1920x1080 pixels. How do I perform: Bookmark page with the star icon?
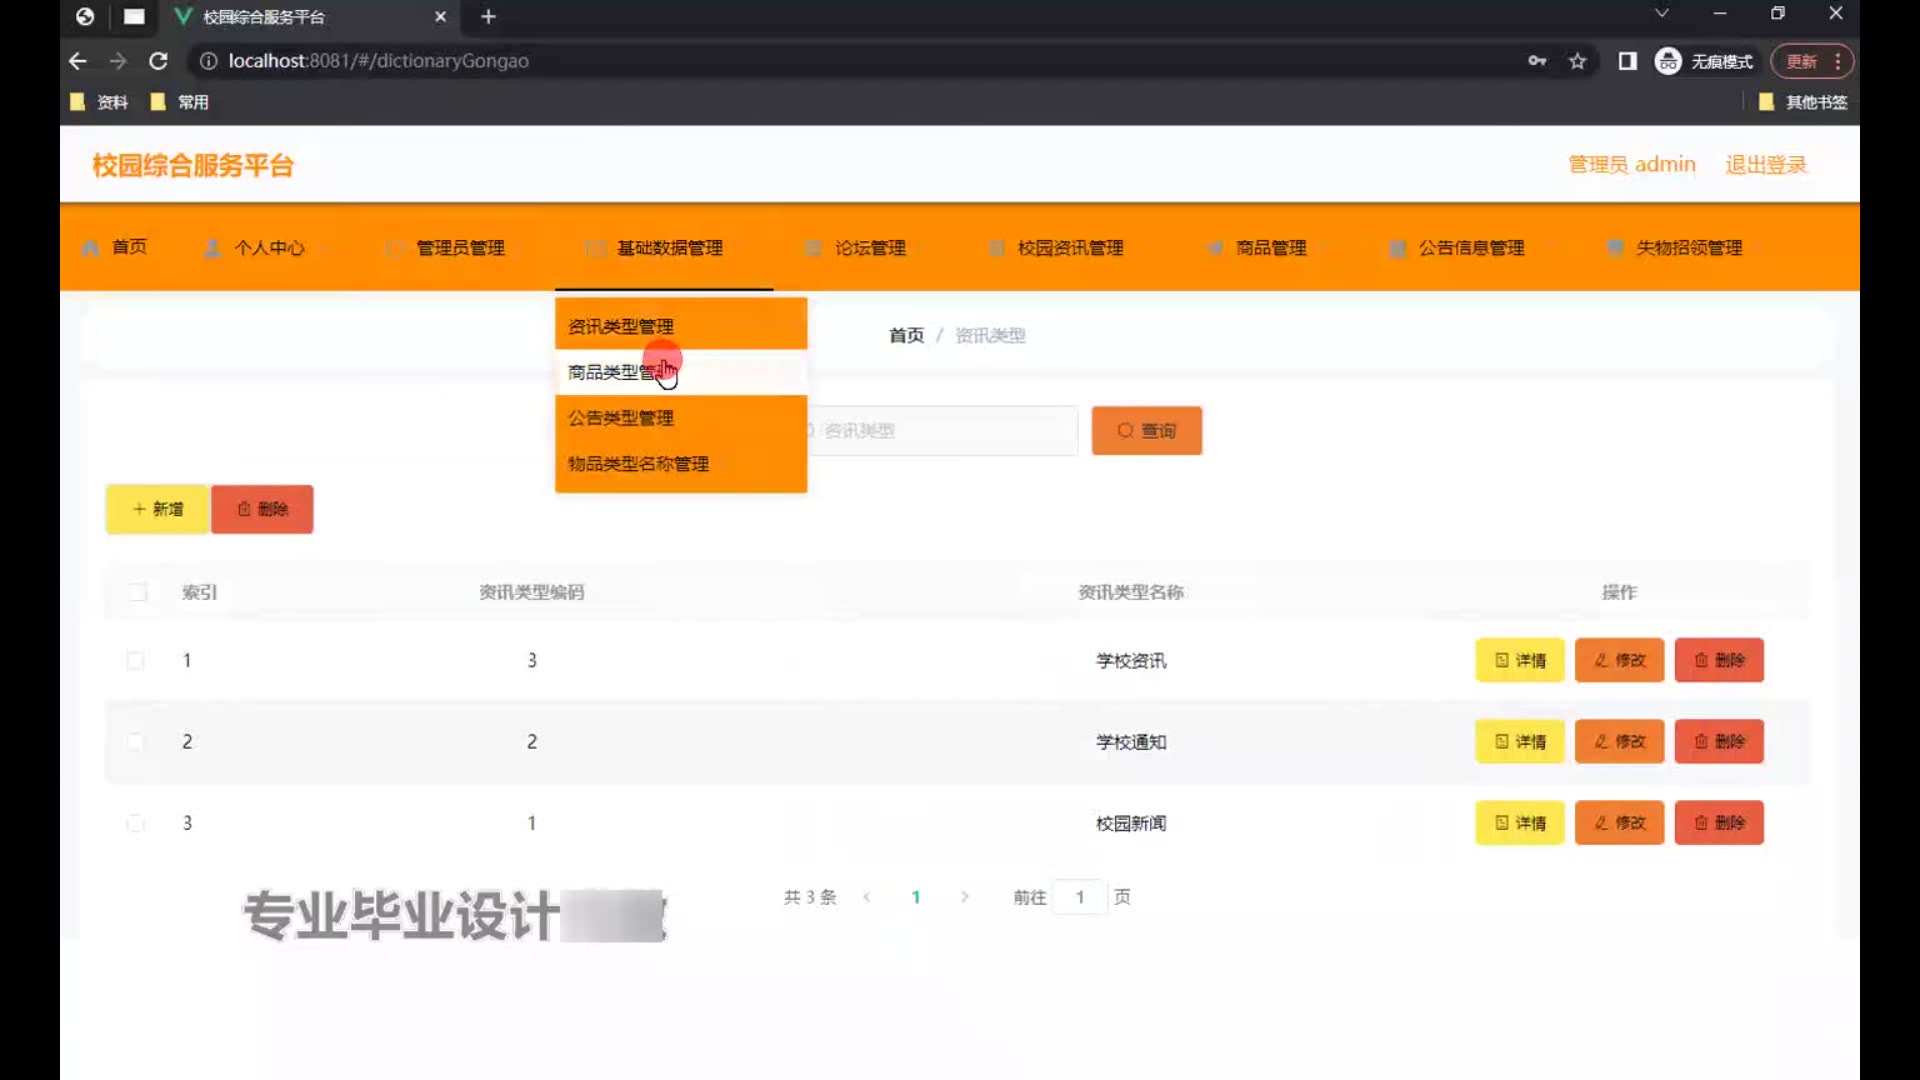pos(1577,61)
